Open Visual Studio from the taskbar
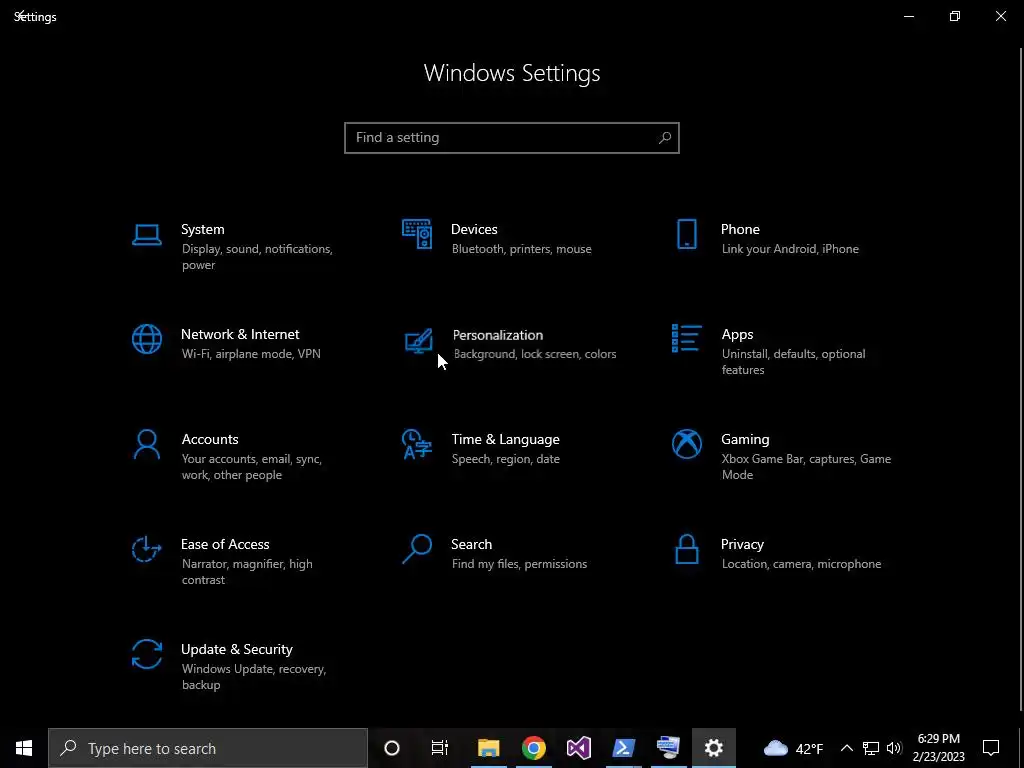The image size is (1024, 768). (x=579, y=748)
